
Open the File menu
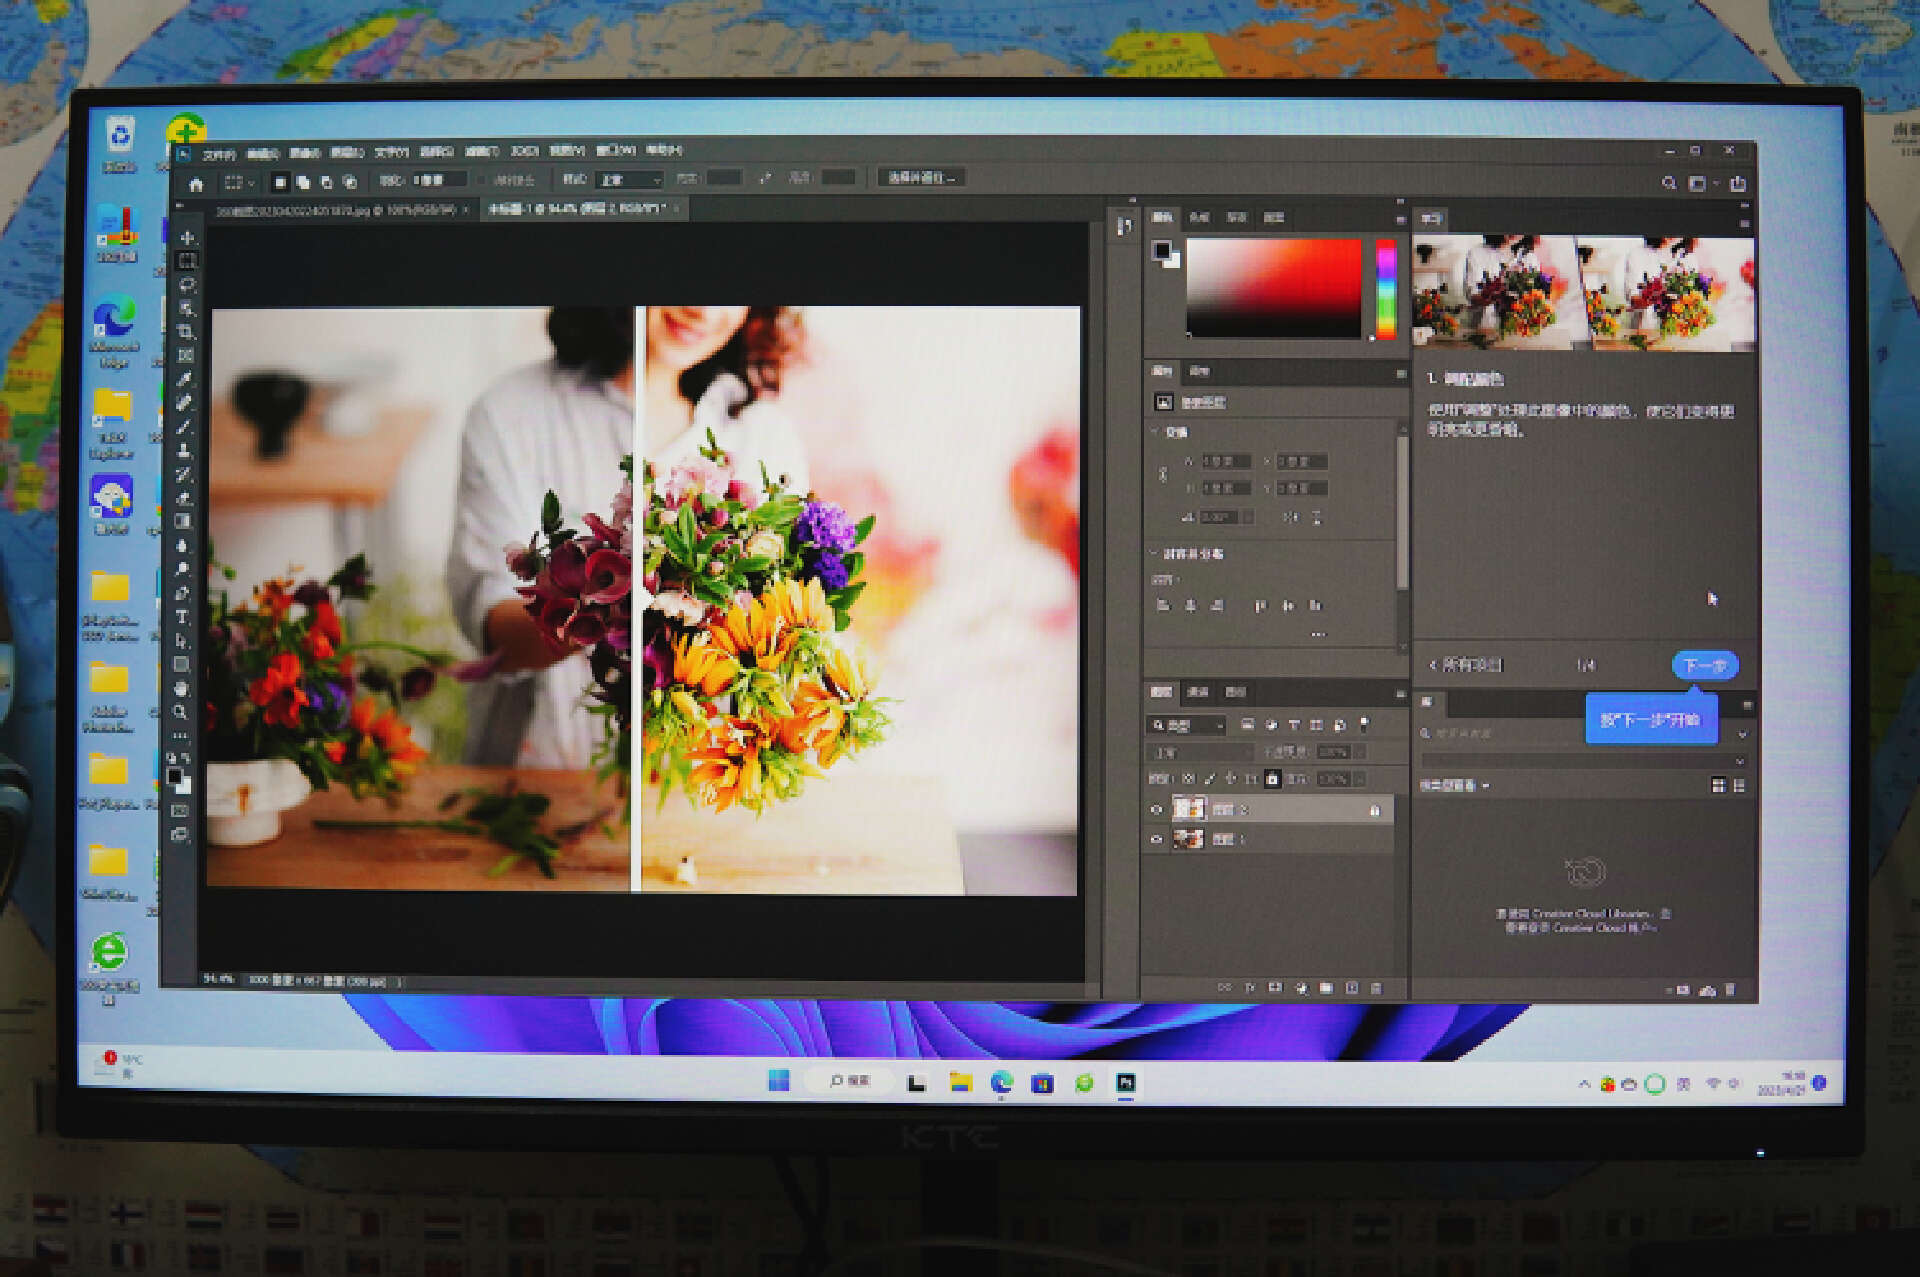coord(218,154)
